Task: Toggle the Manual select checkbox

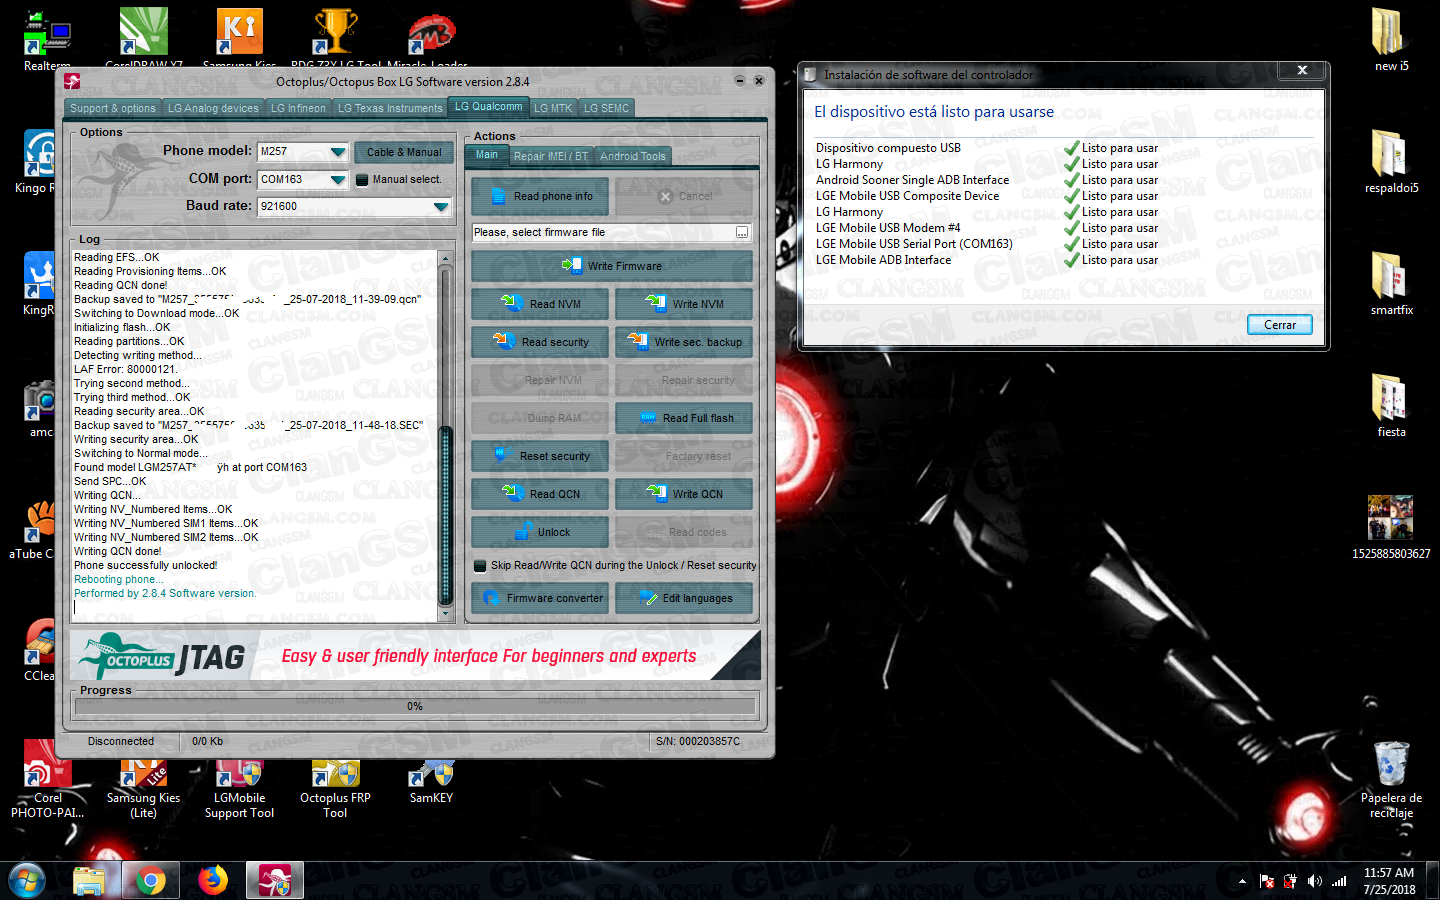Action: click(362, 180)
